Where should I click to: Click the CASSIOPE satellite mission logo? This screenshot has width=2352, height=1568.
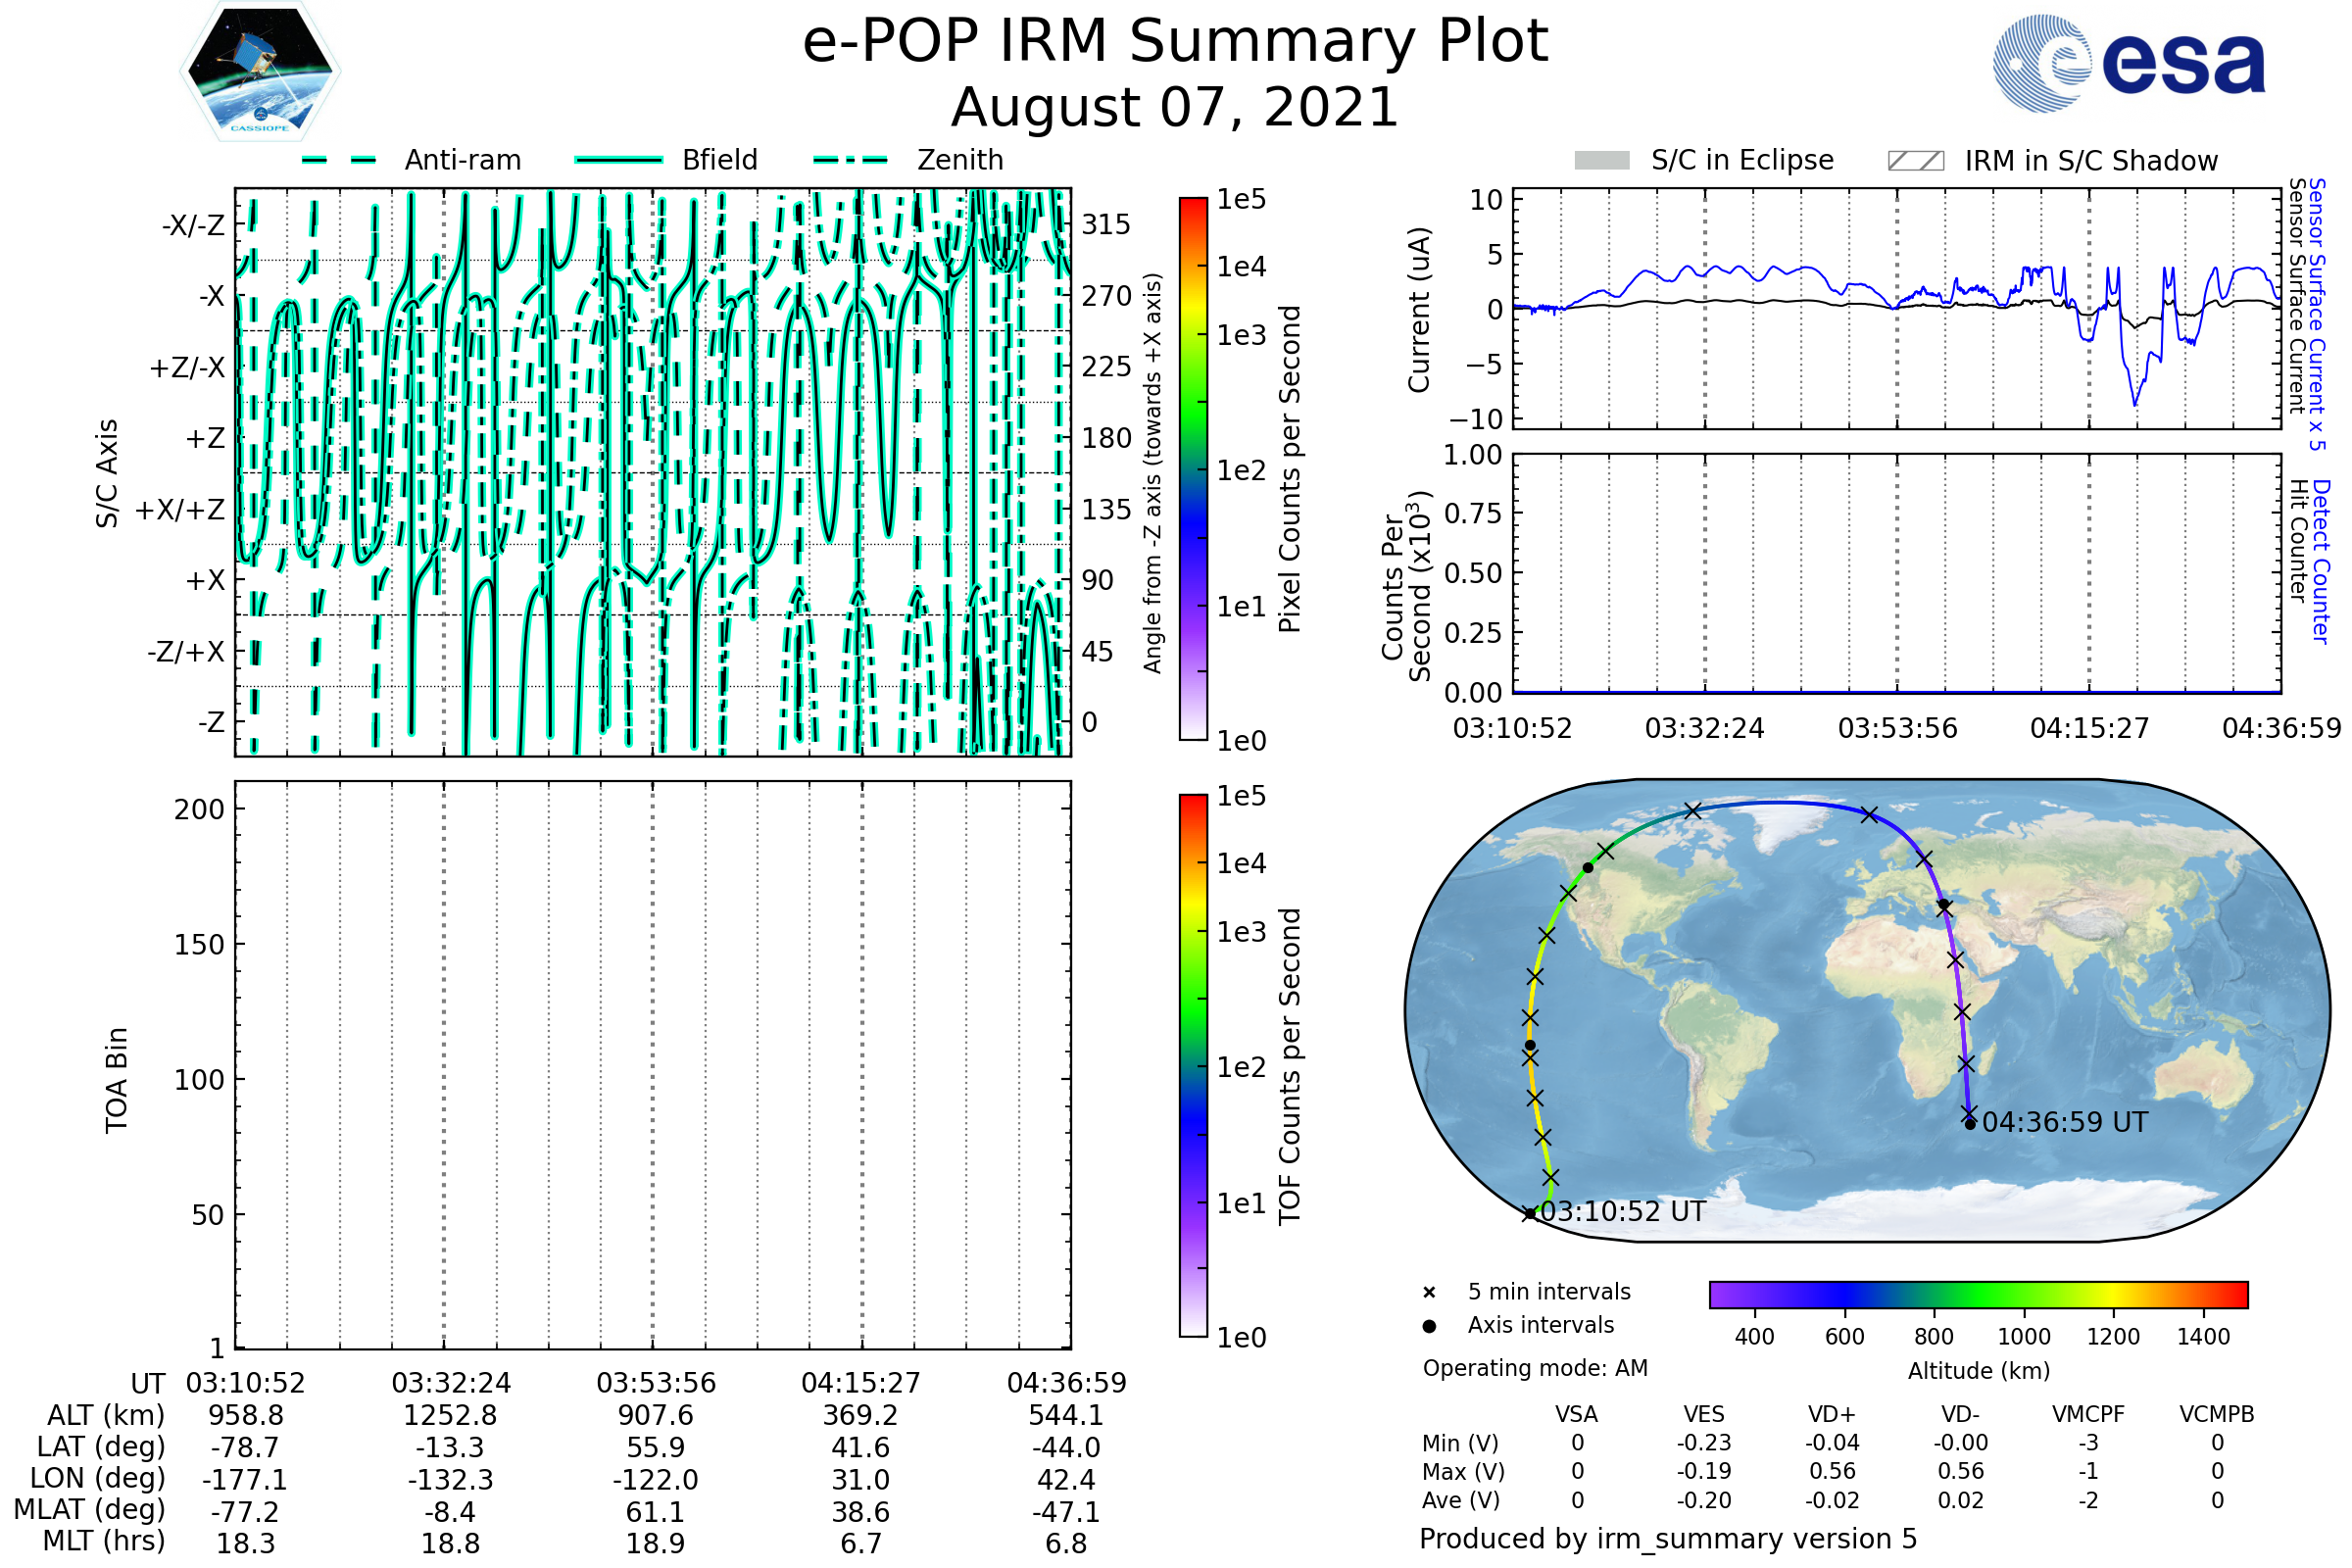[x=260, y=72]
